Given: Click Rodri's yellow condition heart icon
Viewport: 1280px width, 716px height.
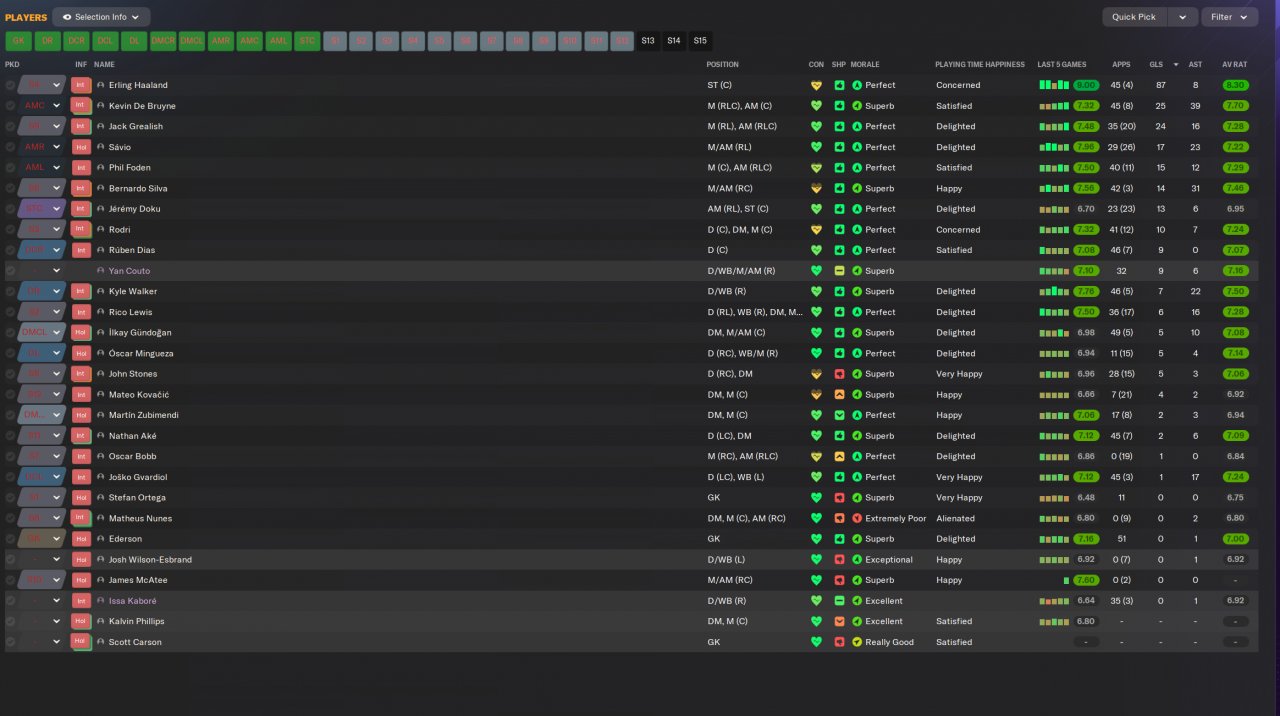Looking at the screenshot, I should click(816, 230).
